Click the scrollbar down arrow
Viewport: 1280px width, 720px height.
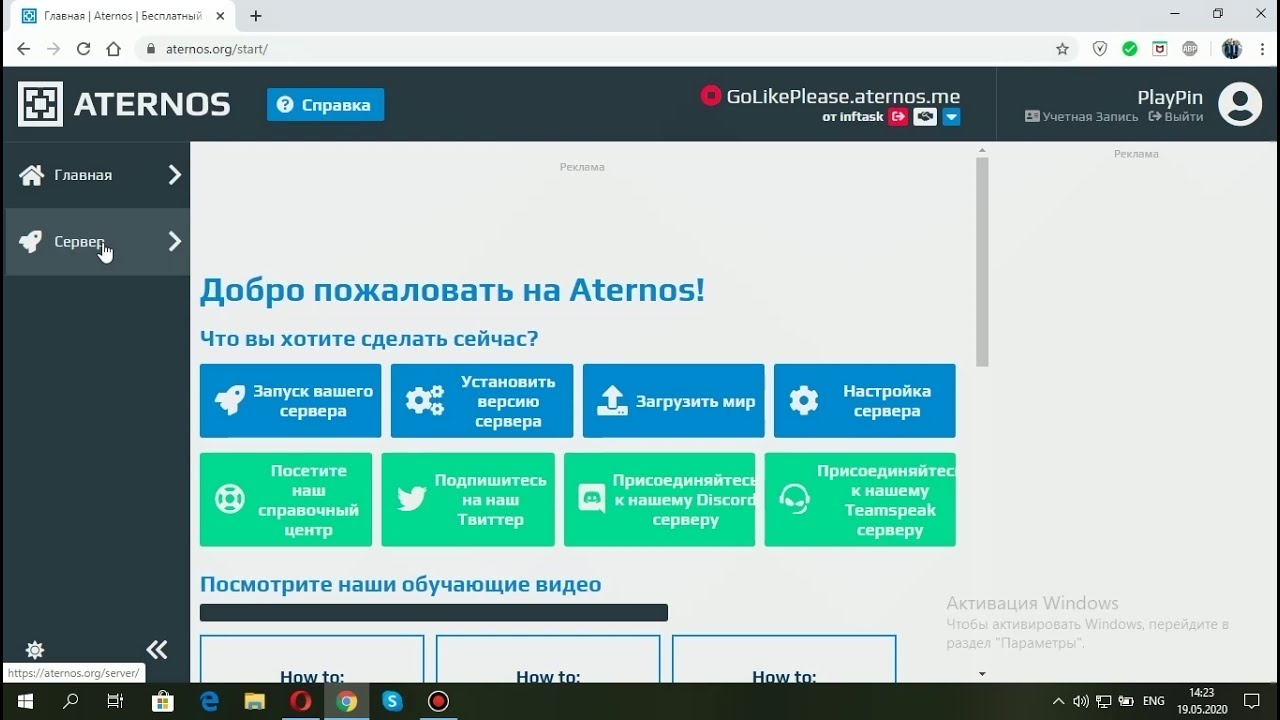pyautogui.click(x=982, y=674)
